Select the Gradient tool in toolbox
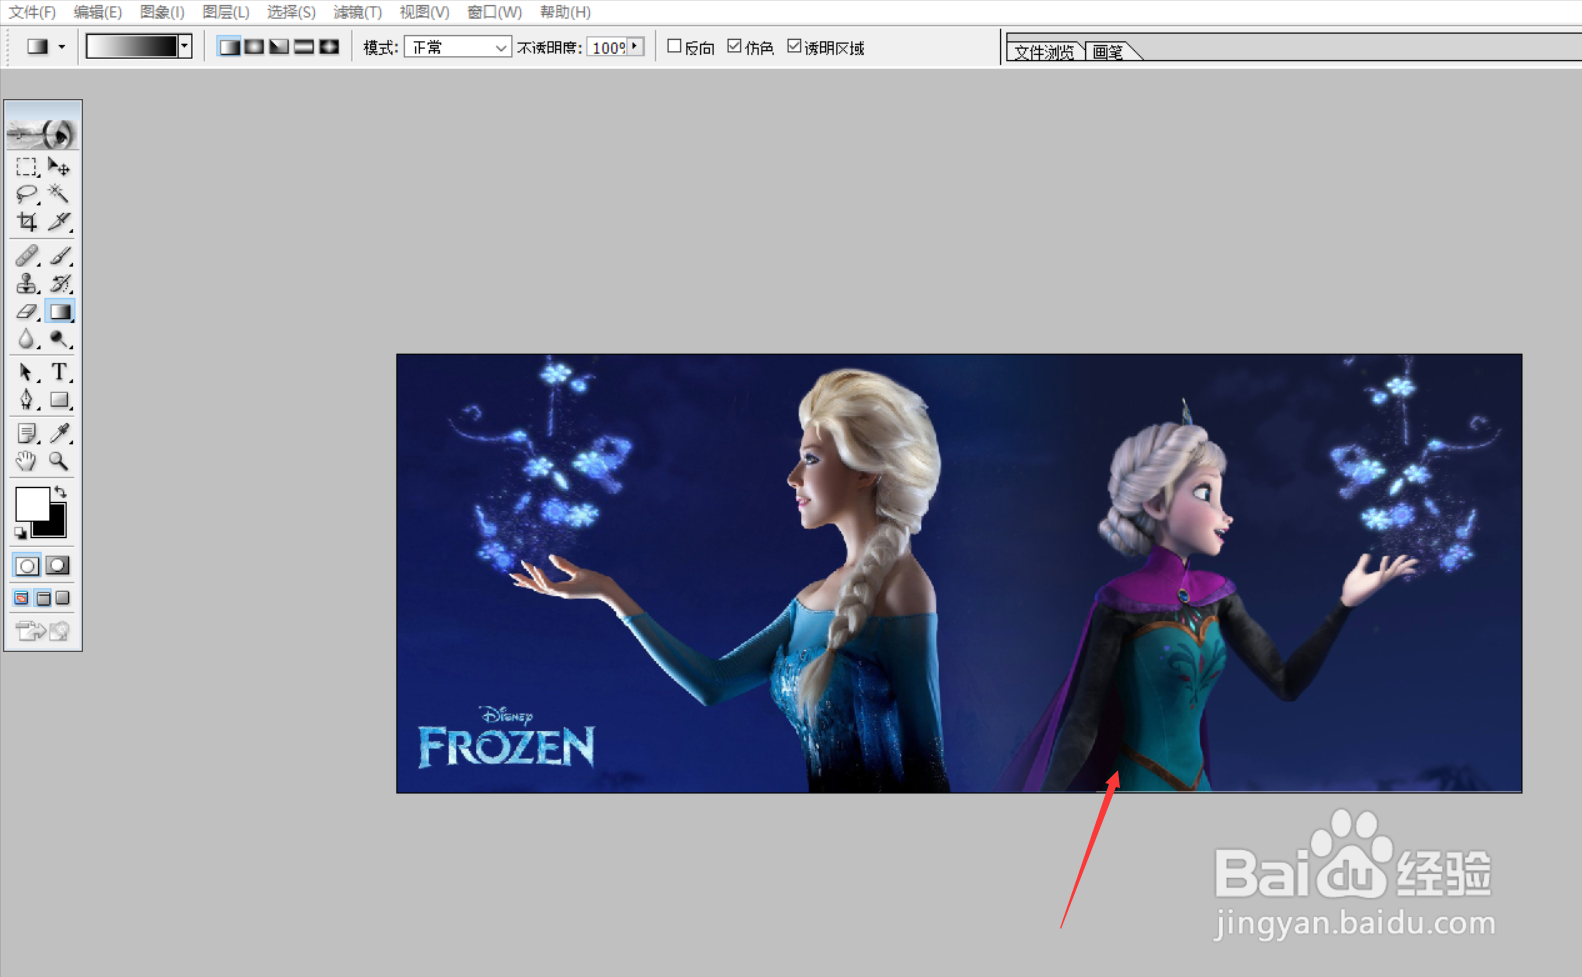The height and width of the screenshot is (977, 1582). coord(59,312)
